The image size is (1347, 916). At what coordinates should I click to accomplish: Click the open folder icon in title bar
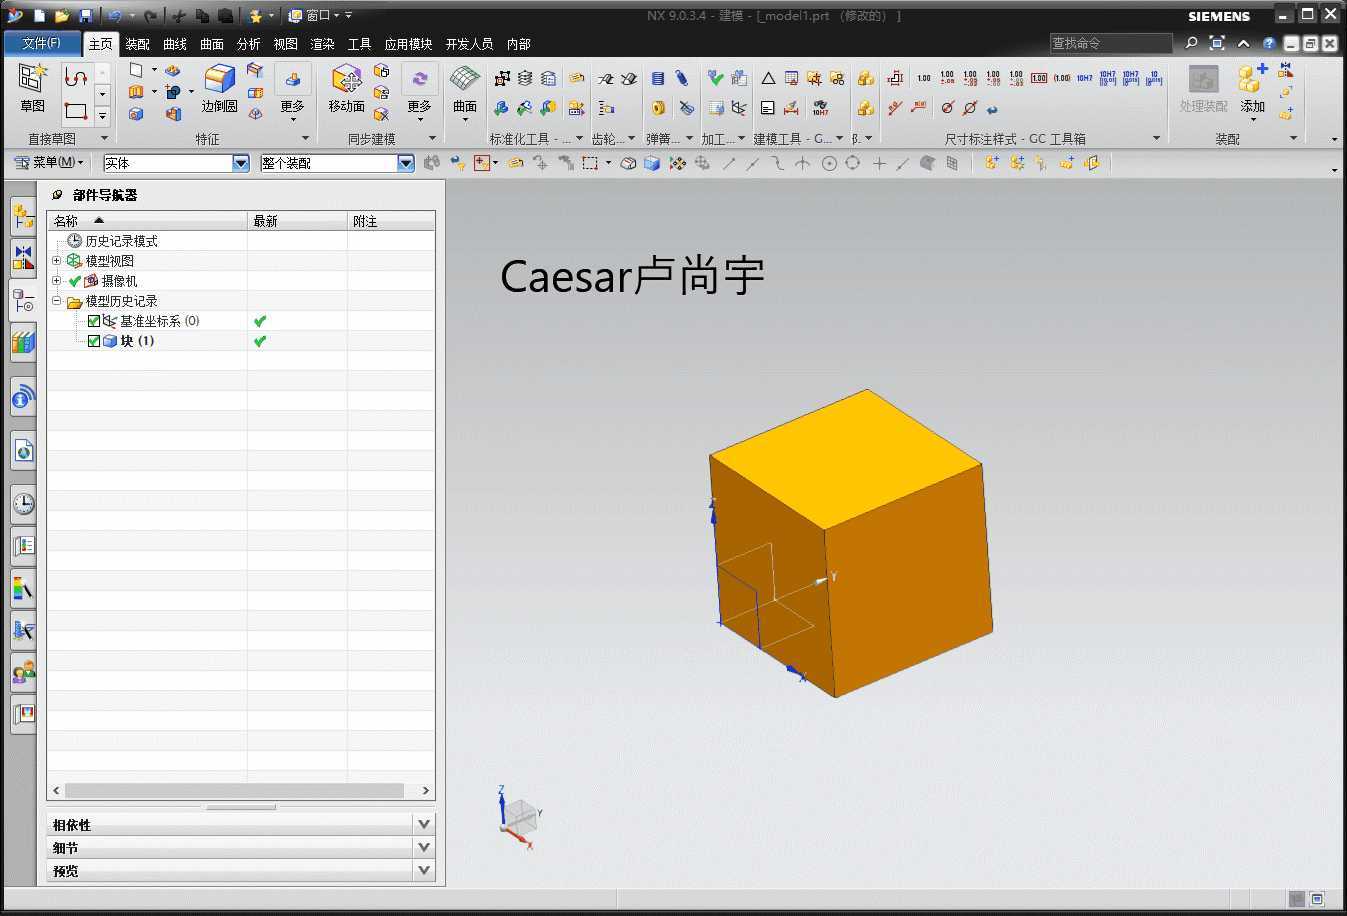pos(62,16)
